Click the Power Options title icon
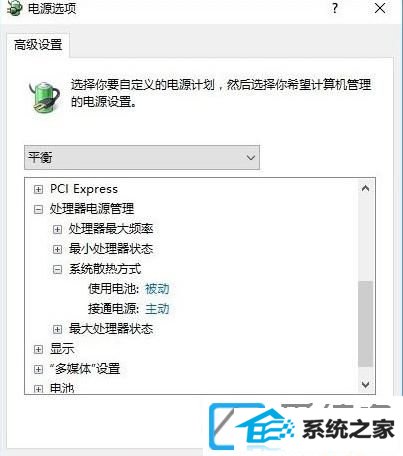 pyautogui.click(x=14, y=8)
